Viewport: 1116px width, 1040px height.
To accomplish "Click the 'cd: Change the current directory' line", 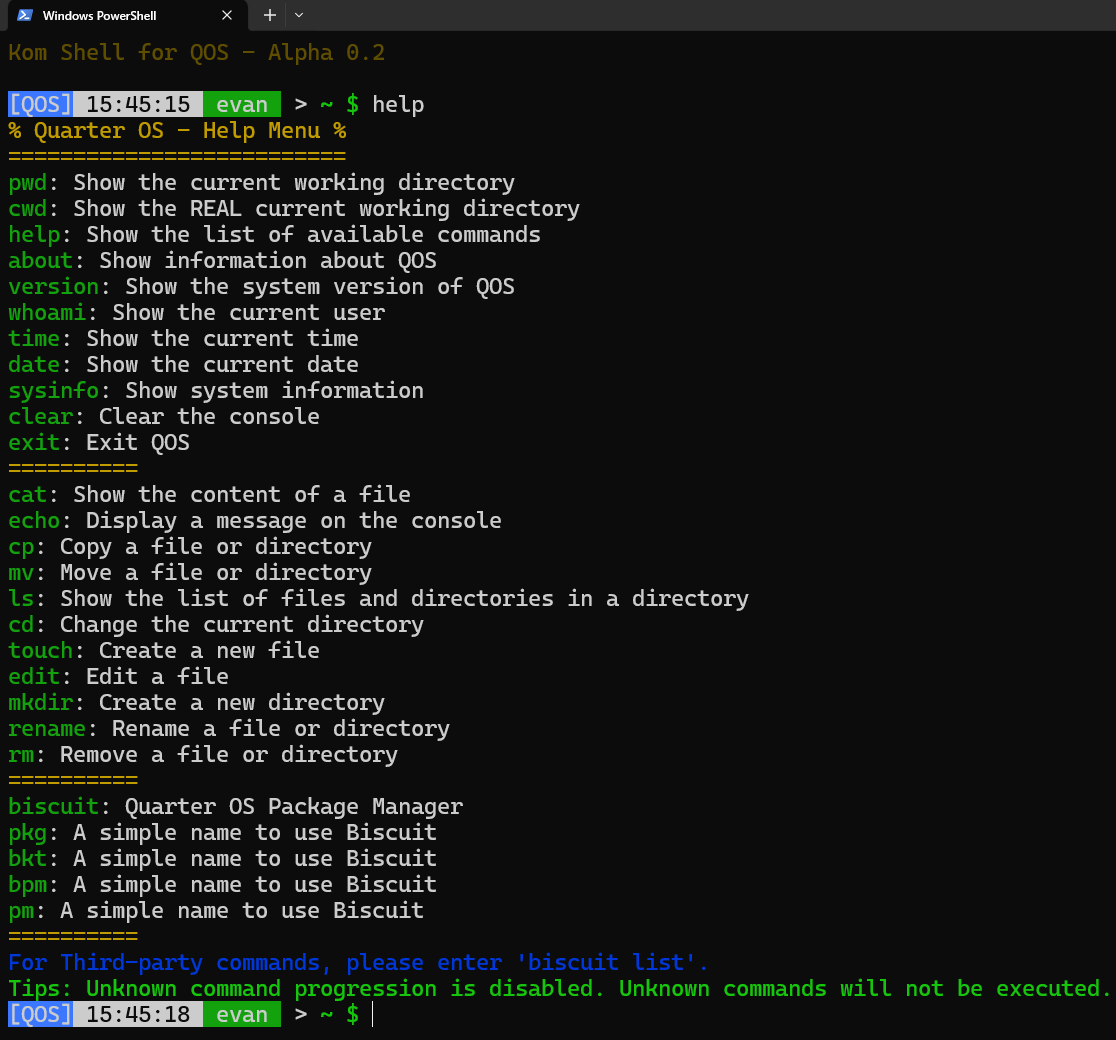I will pyautogui.click(x=216, y=624).
